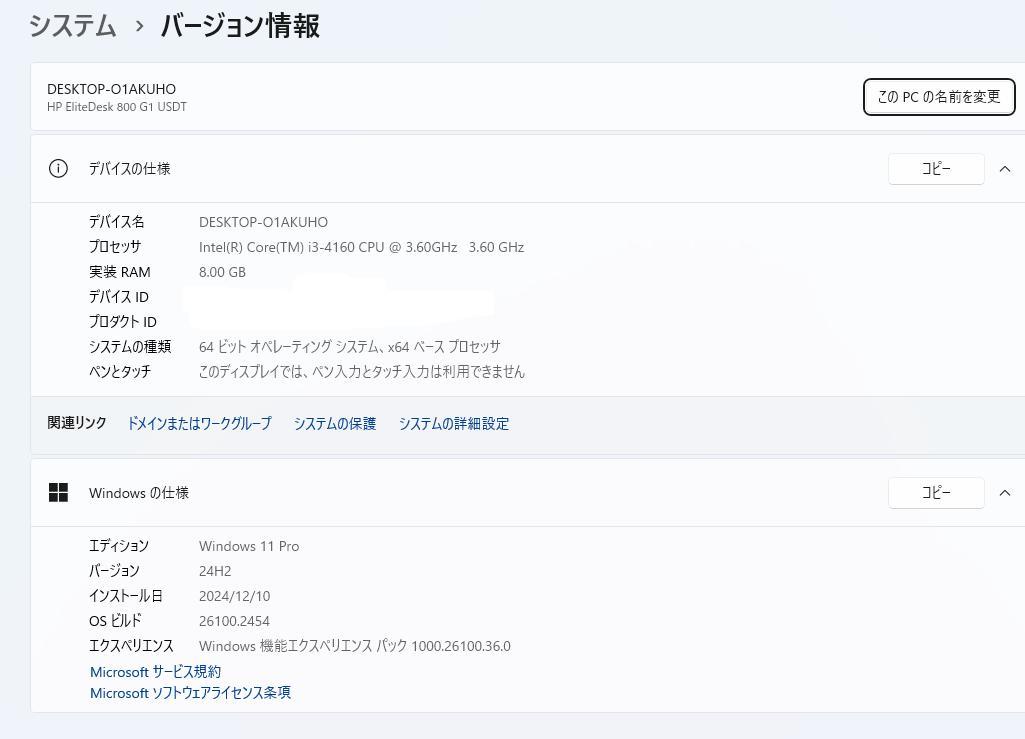Copy Windows specifications with コピー button
1025x739 pixels.
click(936, 492)
